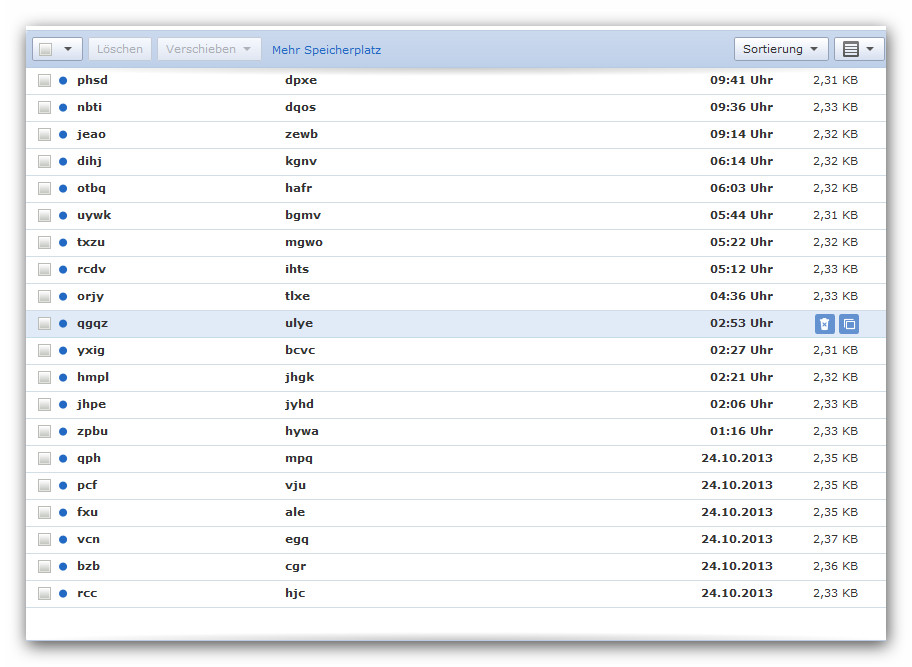Click the subject cgr
The height and width of the screenshot is (667, 912).
point(295,566)
